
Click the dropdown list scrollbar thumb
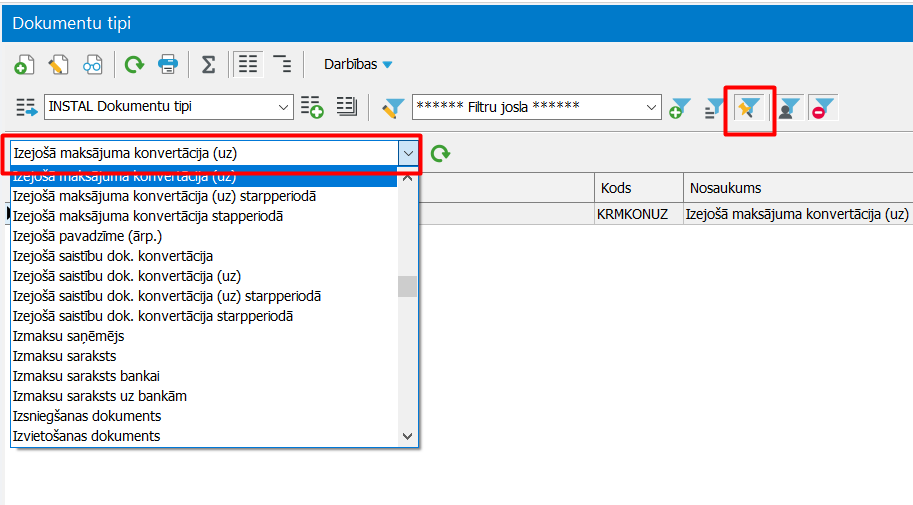tap(408, 286)
